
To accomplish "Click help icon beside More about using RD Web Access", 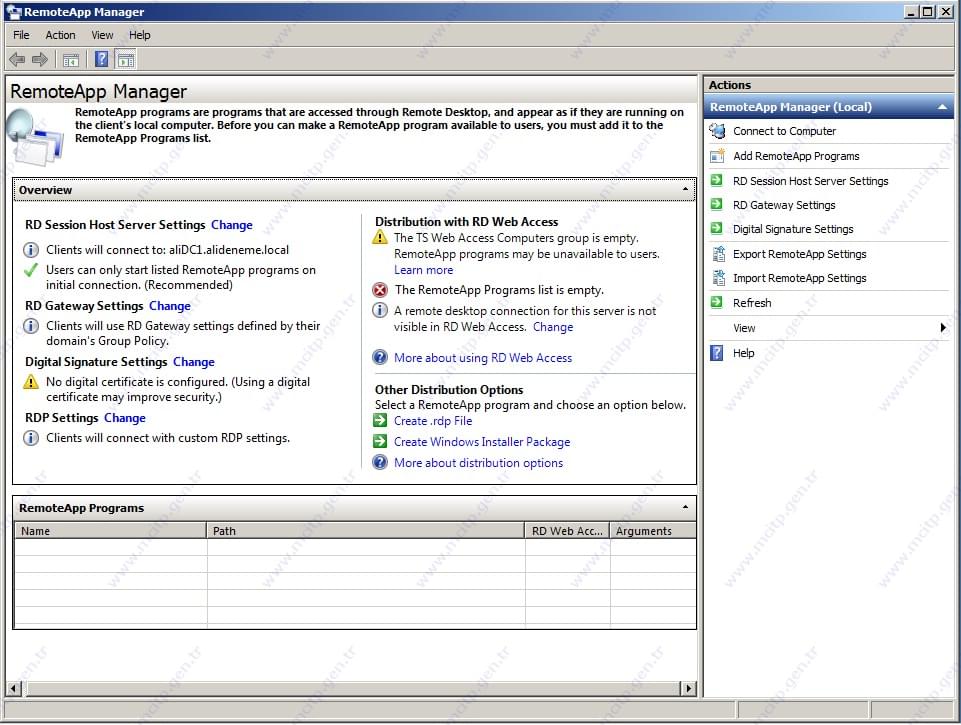I will (x=381, y=357).
